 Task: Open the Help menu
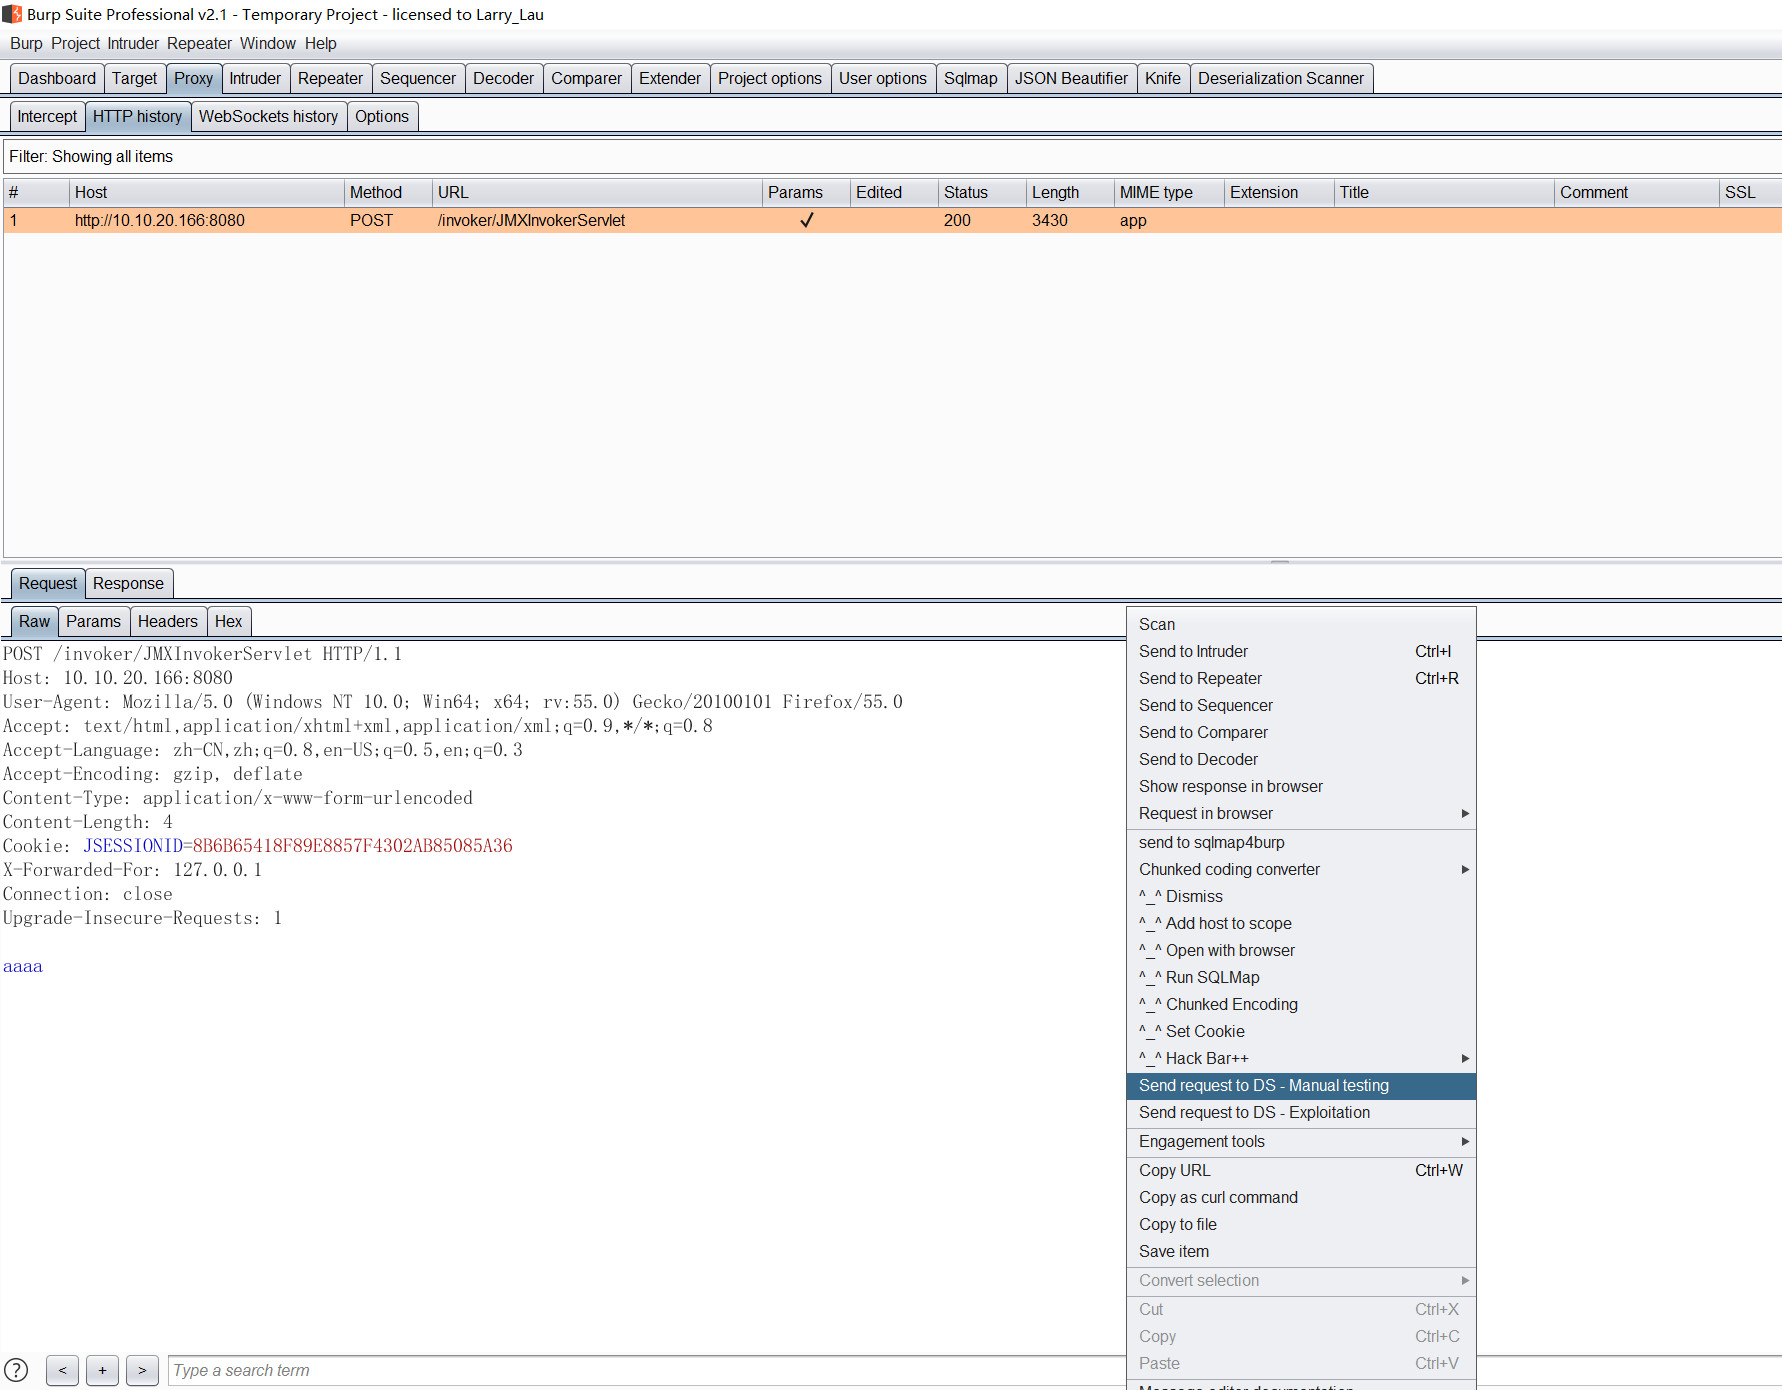[x=320, y=43]
